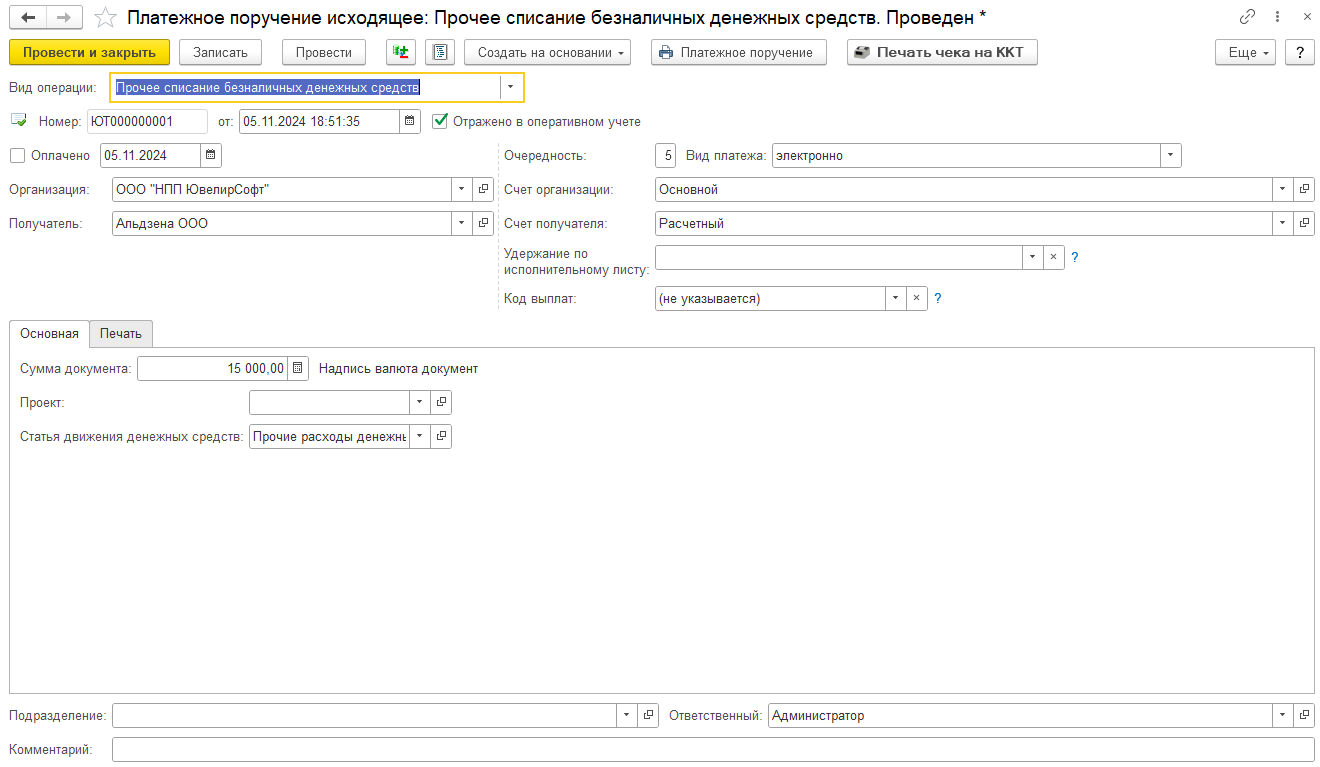1320x767 pixels.
Task: Expand the Счет получателя dropdown
Action: pos(1283,223)
